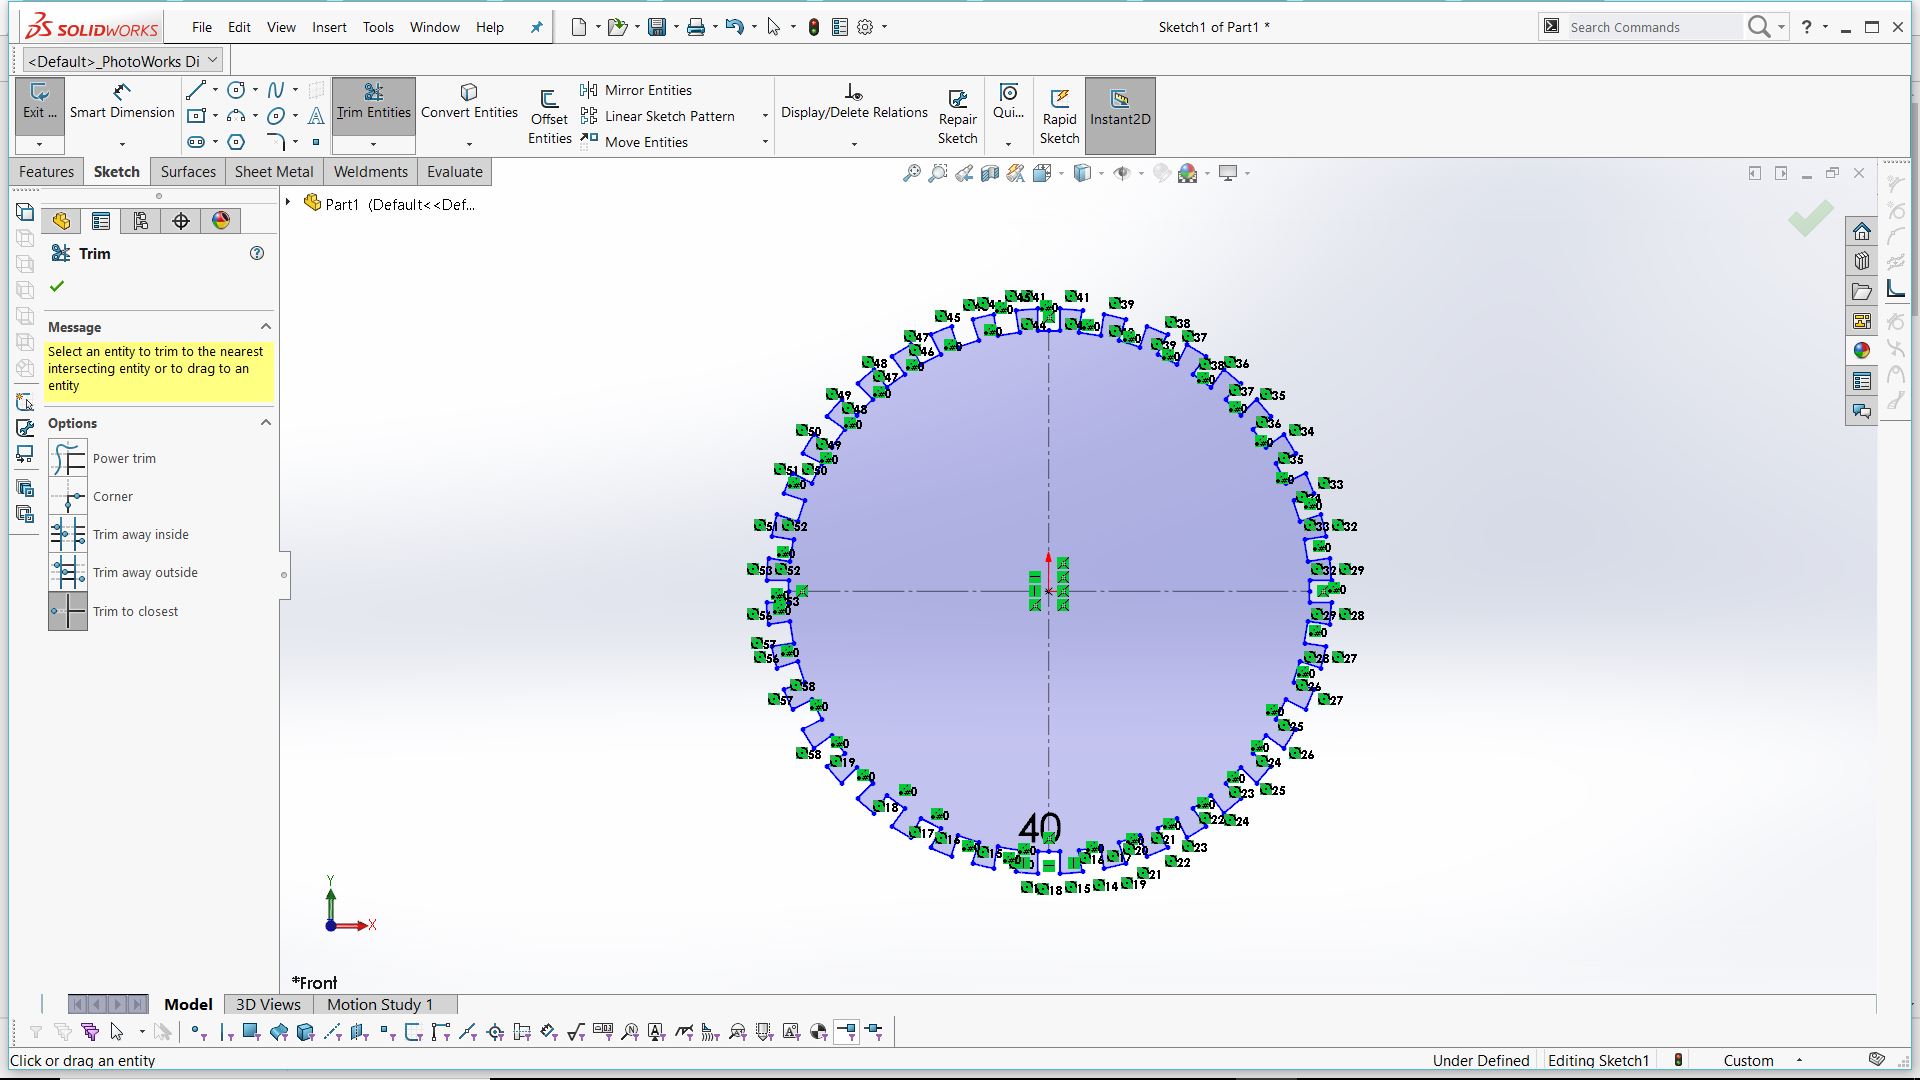Open the Appearances tab in the task pane
This screenshot has height=1080, width=1920.
tap(1861, 351)
